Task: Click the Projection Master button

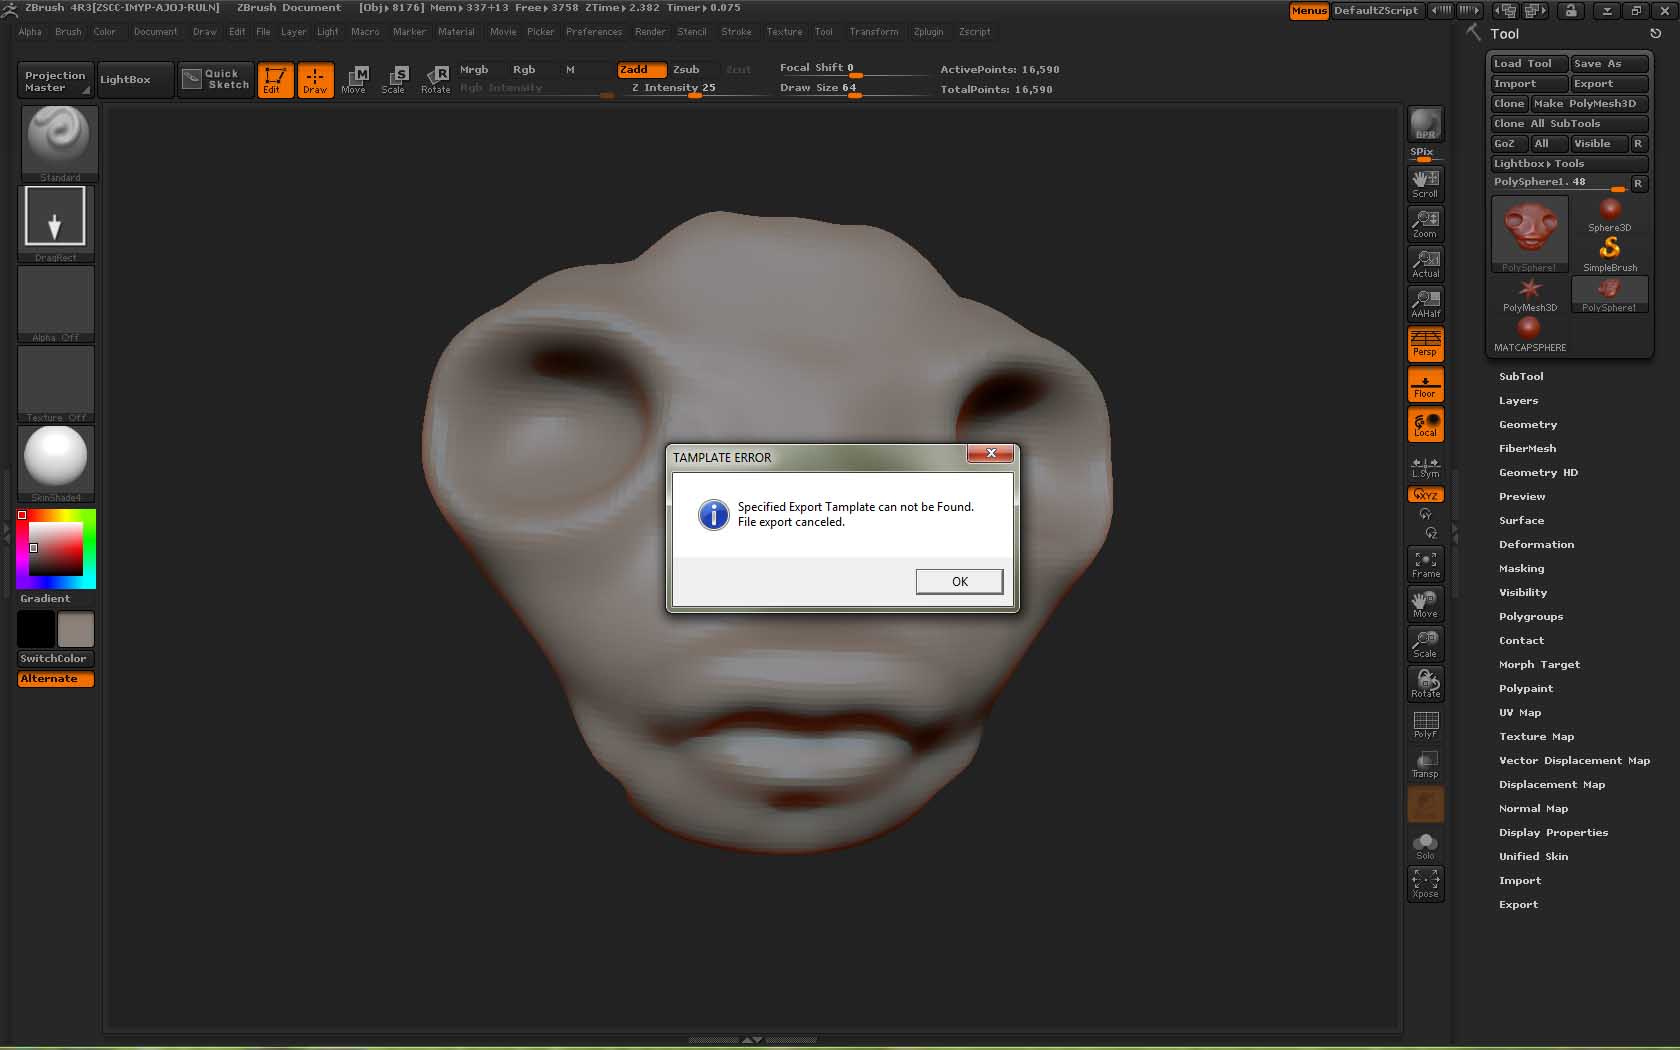Action: 56,81
